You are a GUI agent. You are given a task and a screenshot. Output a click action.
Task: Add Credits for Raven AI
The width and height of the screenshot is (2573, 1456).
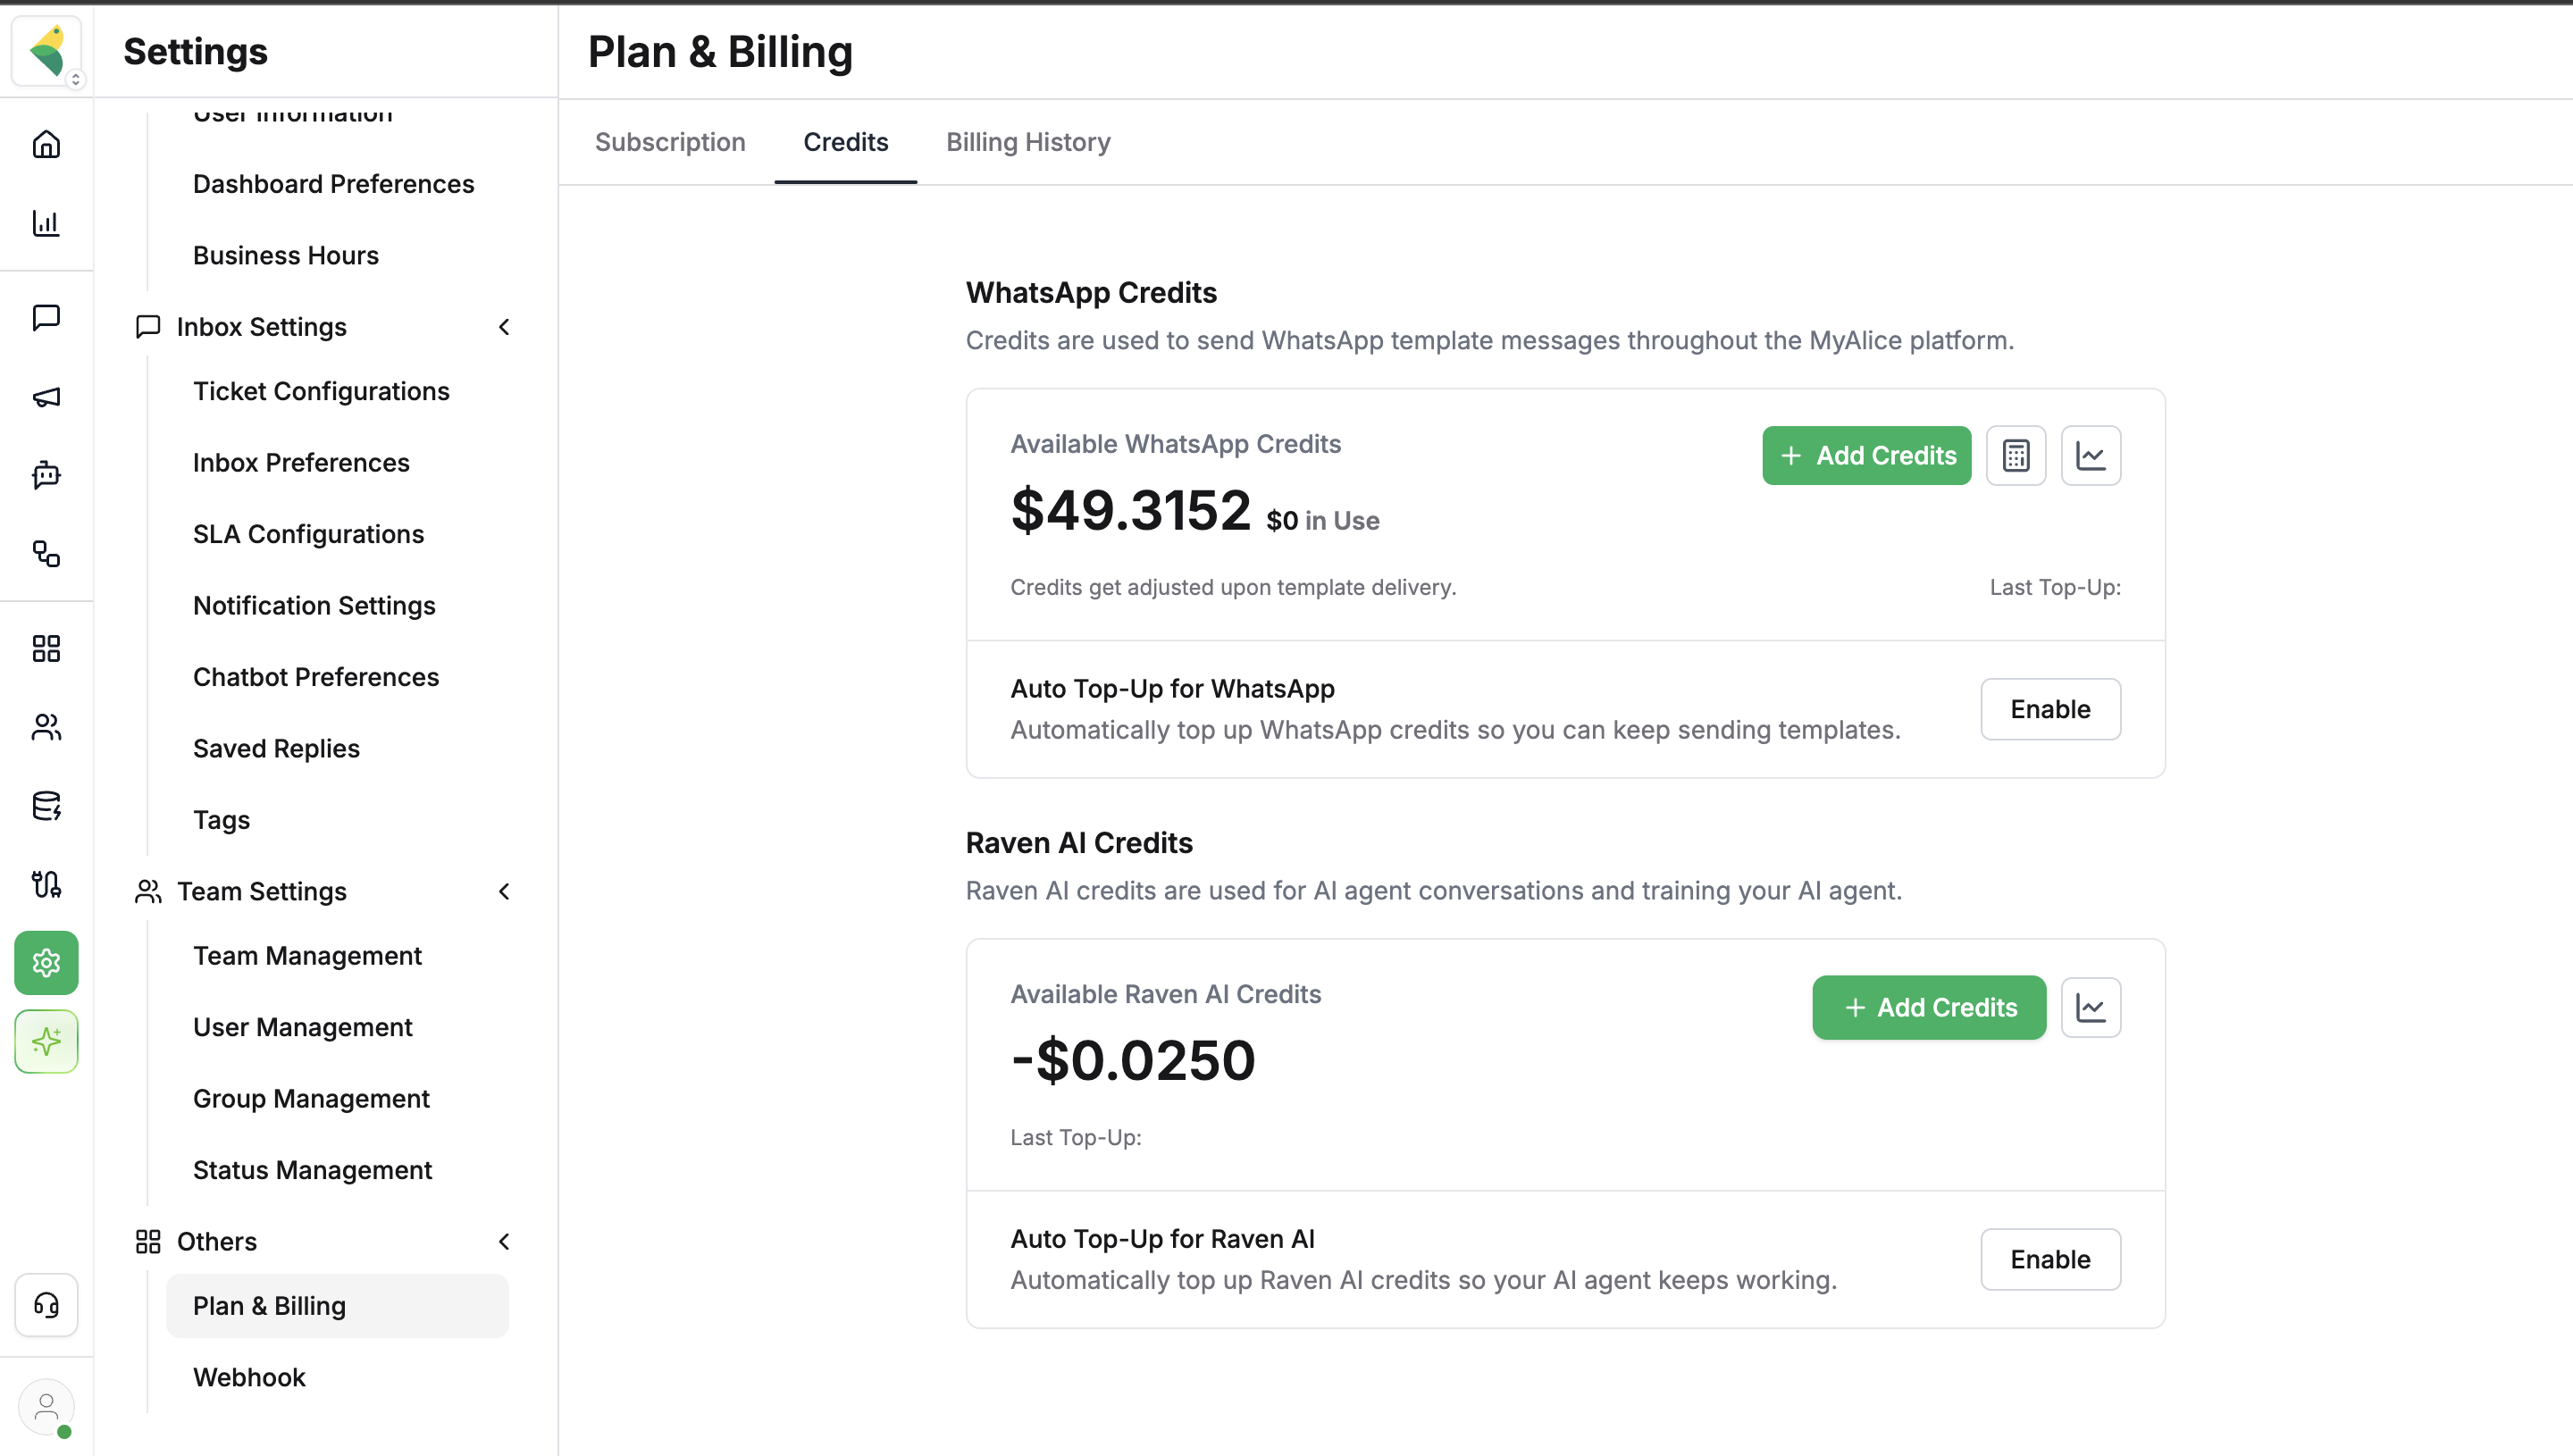pyautogui.click(x=1929, y=1007)
